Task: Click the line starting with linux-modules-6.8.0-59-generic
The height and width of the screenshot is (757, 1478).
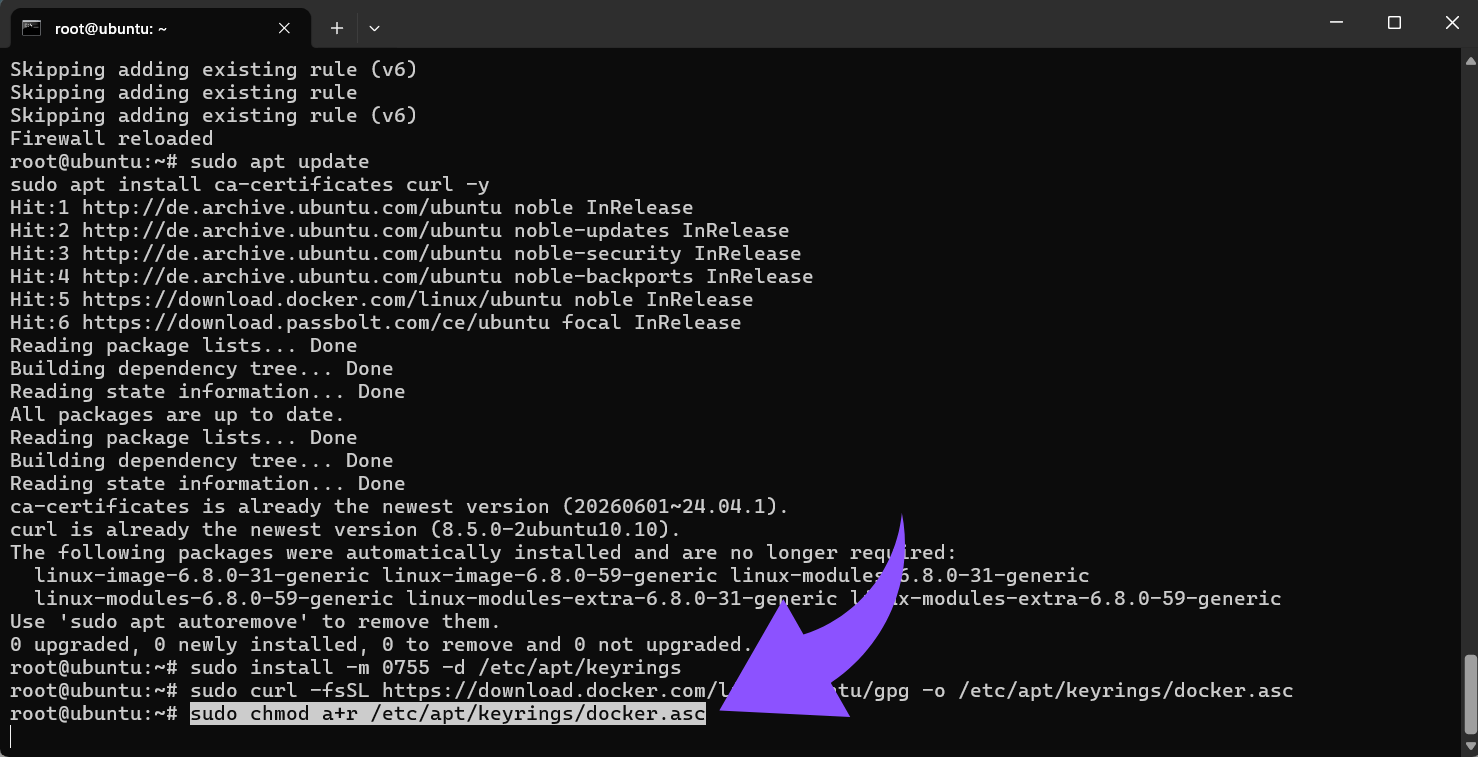Action: tap(658, 598)
